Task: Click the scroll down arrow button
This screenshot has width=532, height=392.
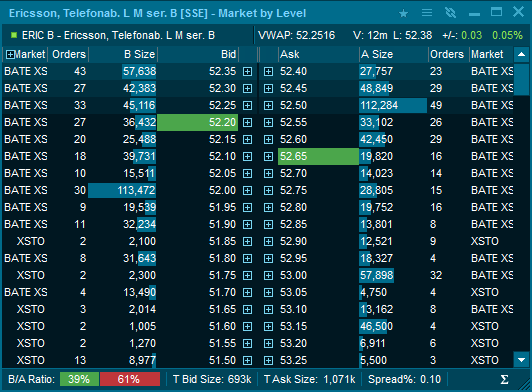Action: [x=521, y=360]
